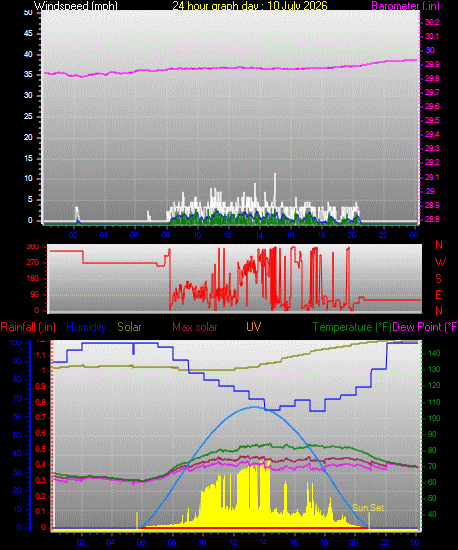Select barometer scale value 28.8
458x550 pixels.
point(432,219)
